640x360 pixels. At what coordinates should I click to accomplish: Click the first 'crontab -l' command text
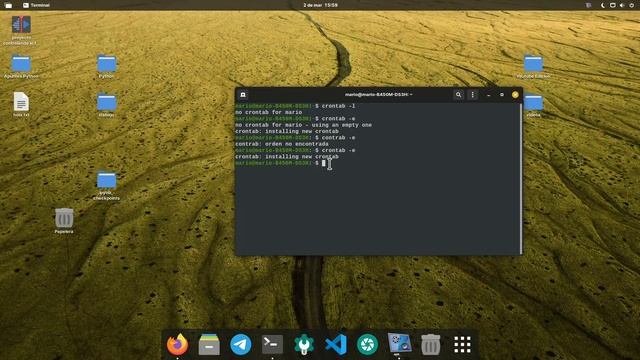pyautogui.click(x=338, y=106)
